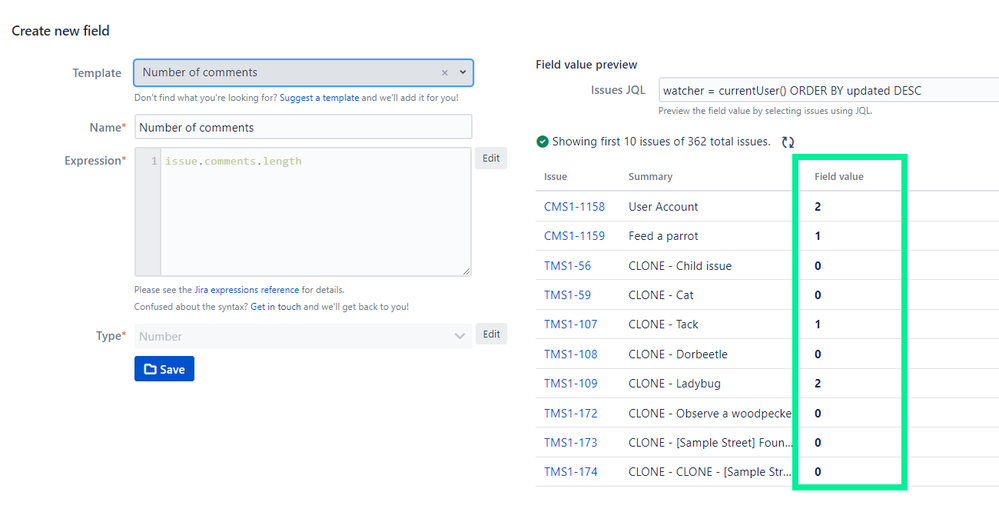
Task: Focus the Name input field
Action: [x=303, y=127]
